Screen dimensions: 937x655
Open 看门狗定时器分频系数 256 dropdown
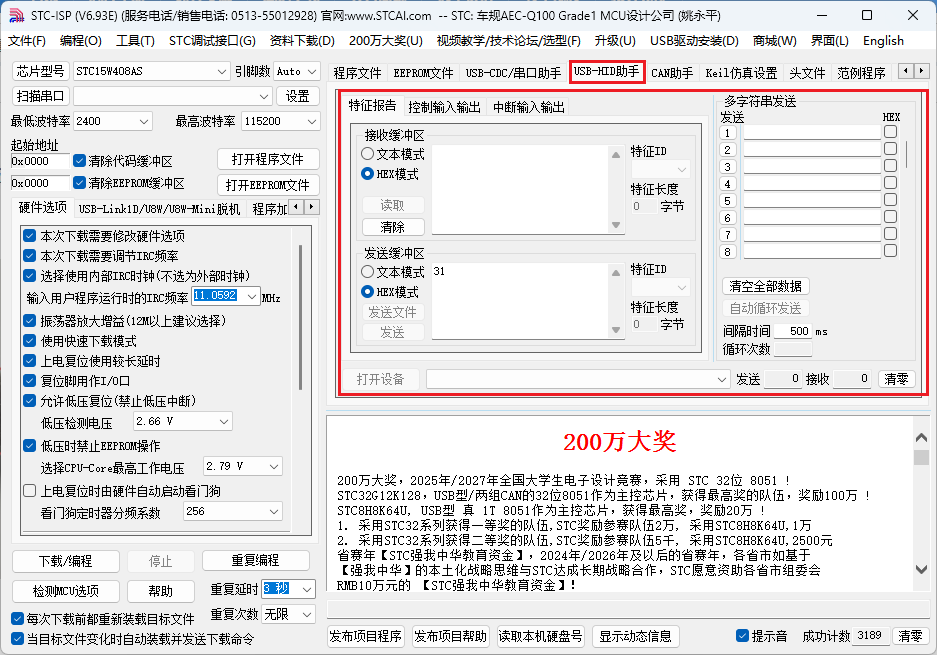click(233, 512)
